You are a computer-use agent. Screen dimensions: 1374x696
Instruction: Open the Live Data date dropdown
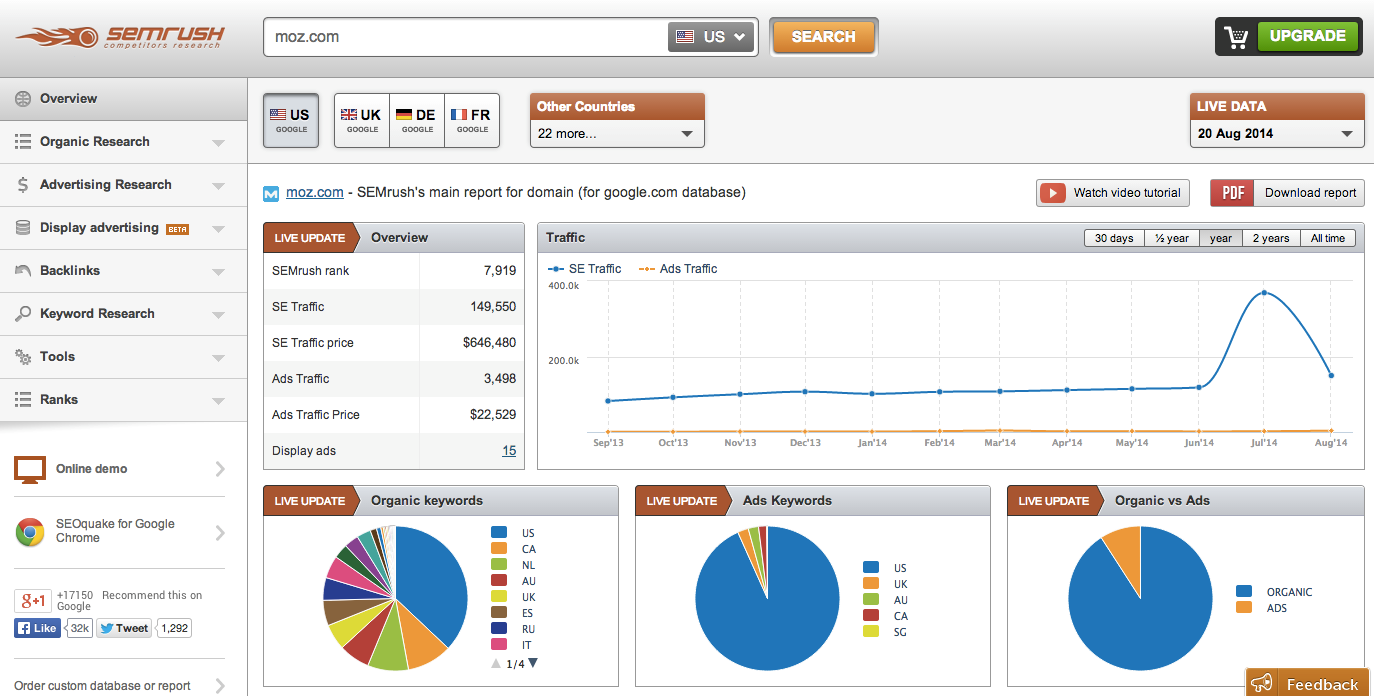(x=1277, y=134)
